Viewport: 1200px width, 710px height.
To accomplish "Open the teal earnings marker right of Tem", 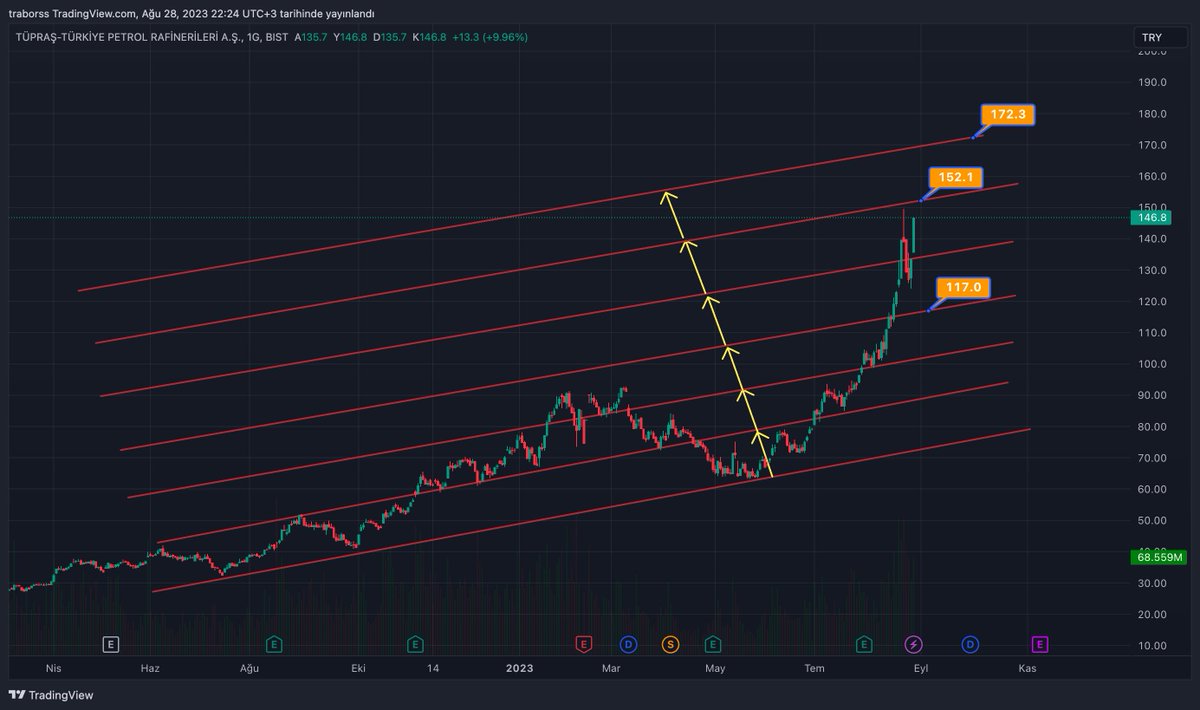I will tap(864, 645).
